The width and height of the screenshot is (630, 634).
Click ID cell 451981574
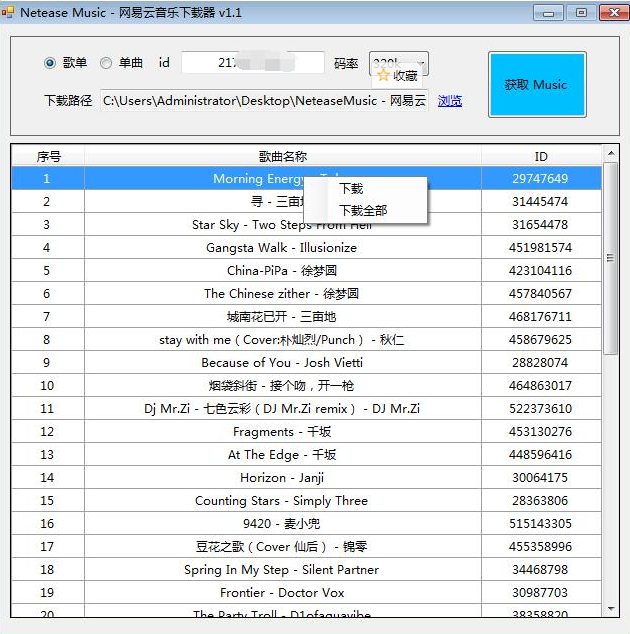click(541, 247)
